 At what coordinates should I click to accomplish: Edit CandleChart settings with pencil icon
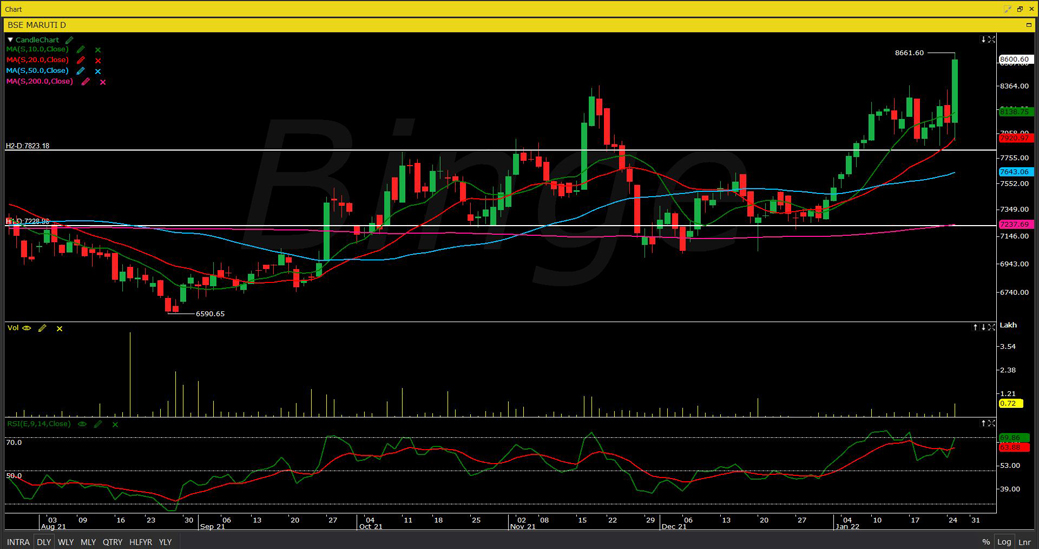[x=70, y=40]
